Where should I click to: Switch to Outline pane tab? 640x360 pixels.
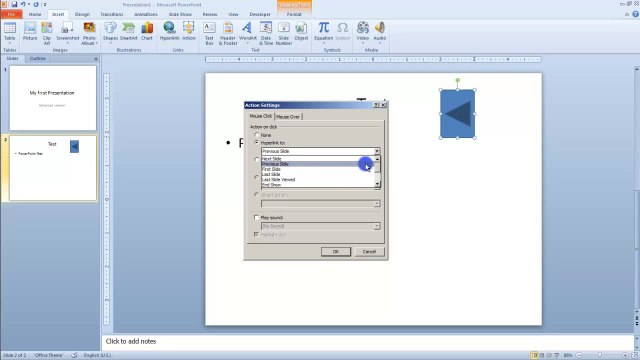38,58
